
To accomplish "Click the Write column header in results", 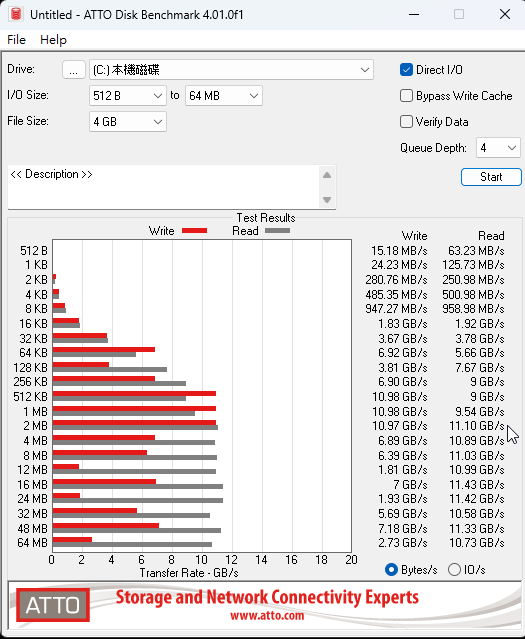I will coord(415,236).
